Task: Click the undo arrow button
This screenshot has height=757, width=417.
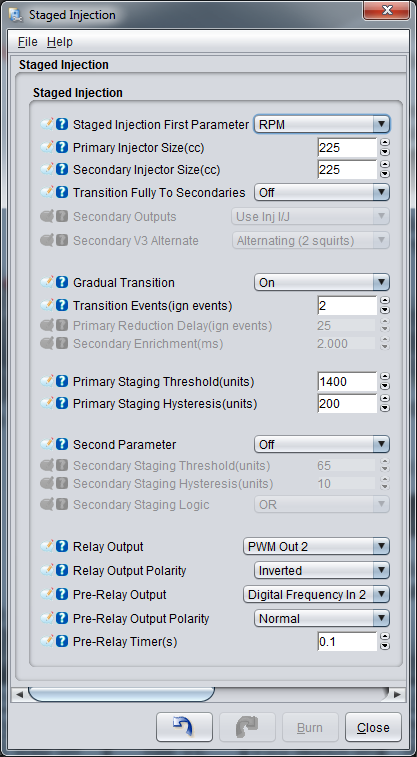Action: 184,727
